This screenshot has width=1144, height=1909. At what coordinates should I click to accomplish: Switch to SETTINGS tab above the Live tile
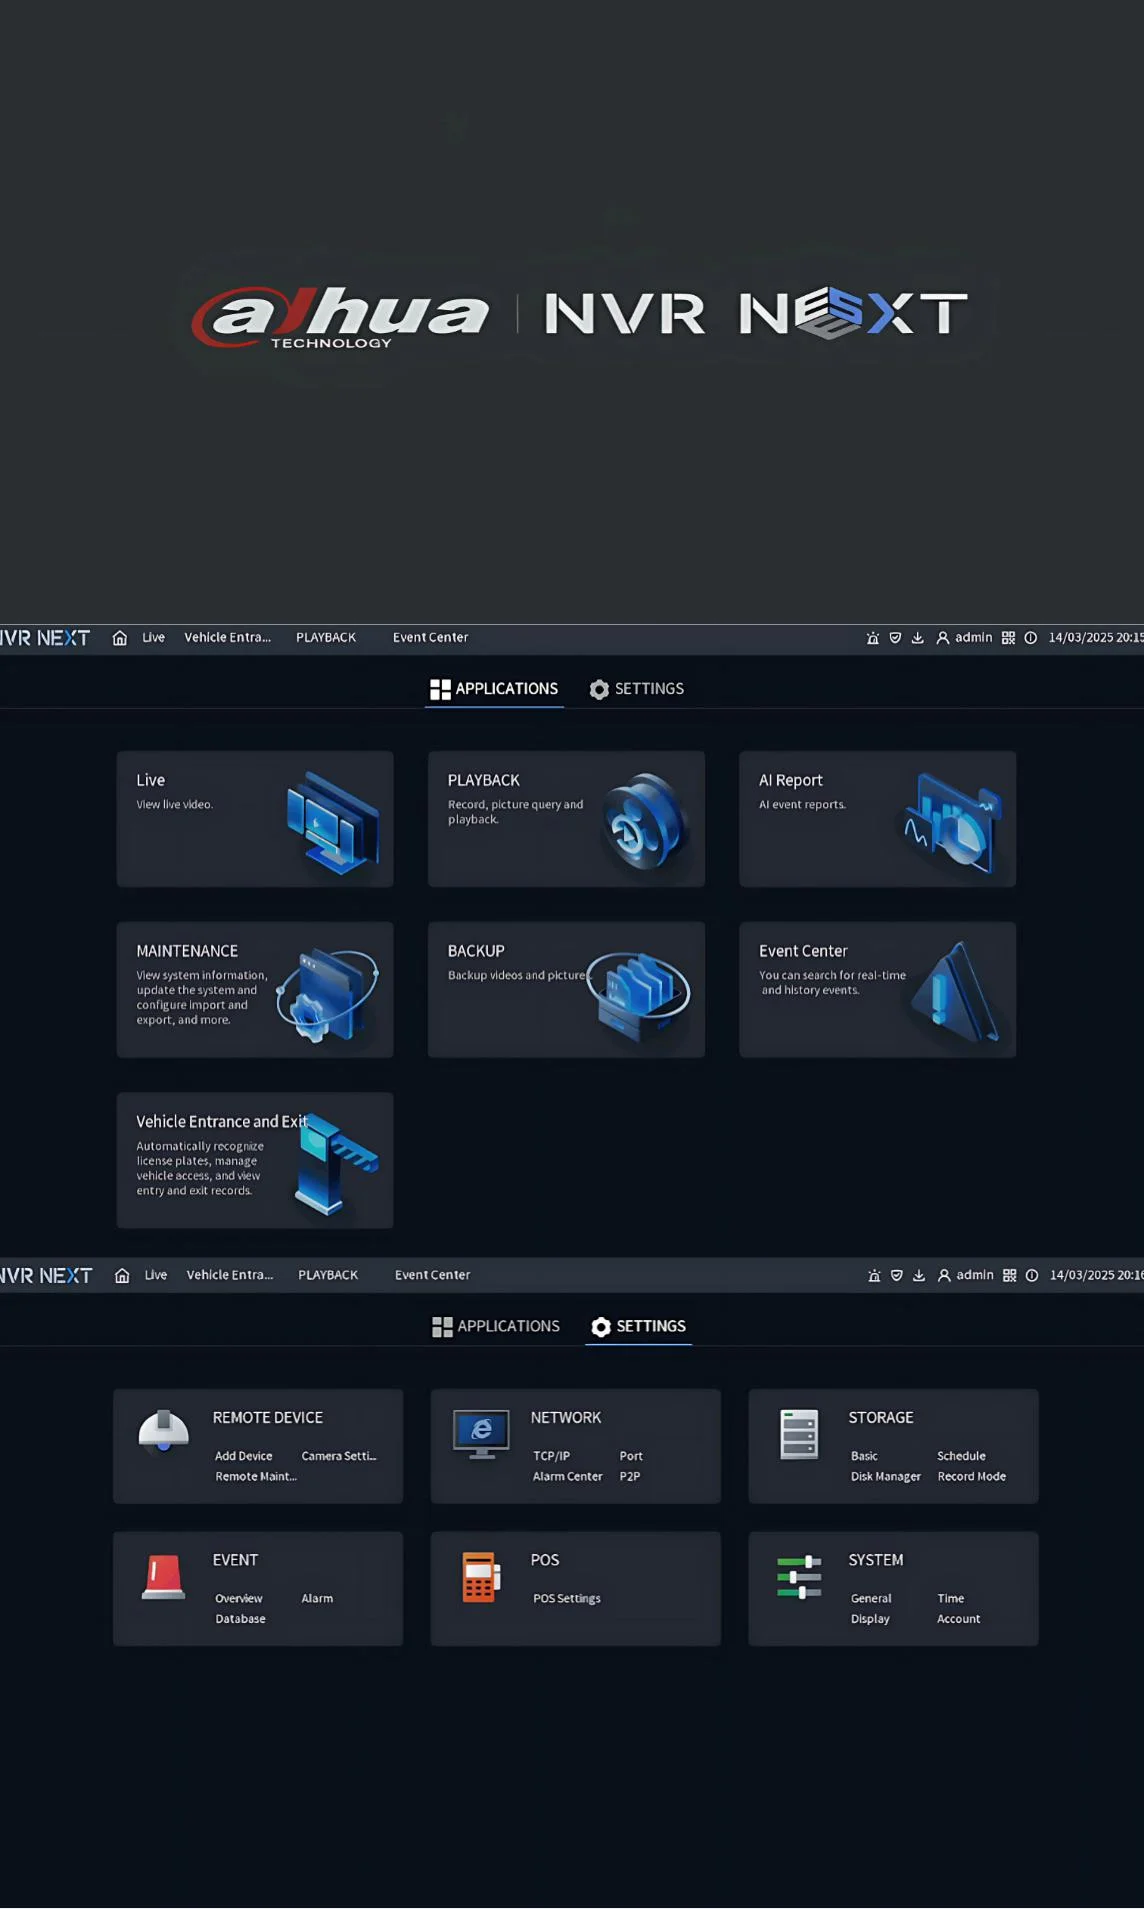pyautogui.click(x=637, y=689)
